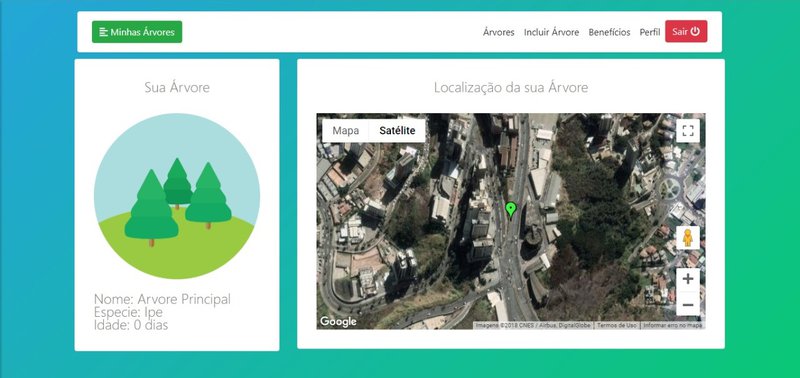This screenshot has width=800, height=378.
Task: Zoom in with the plus button
Action: pos(688,279)
